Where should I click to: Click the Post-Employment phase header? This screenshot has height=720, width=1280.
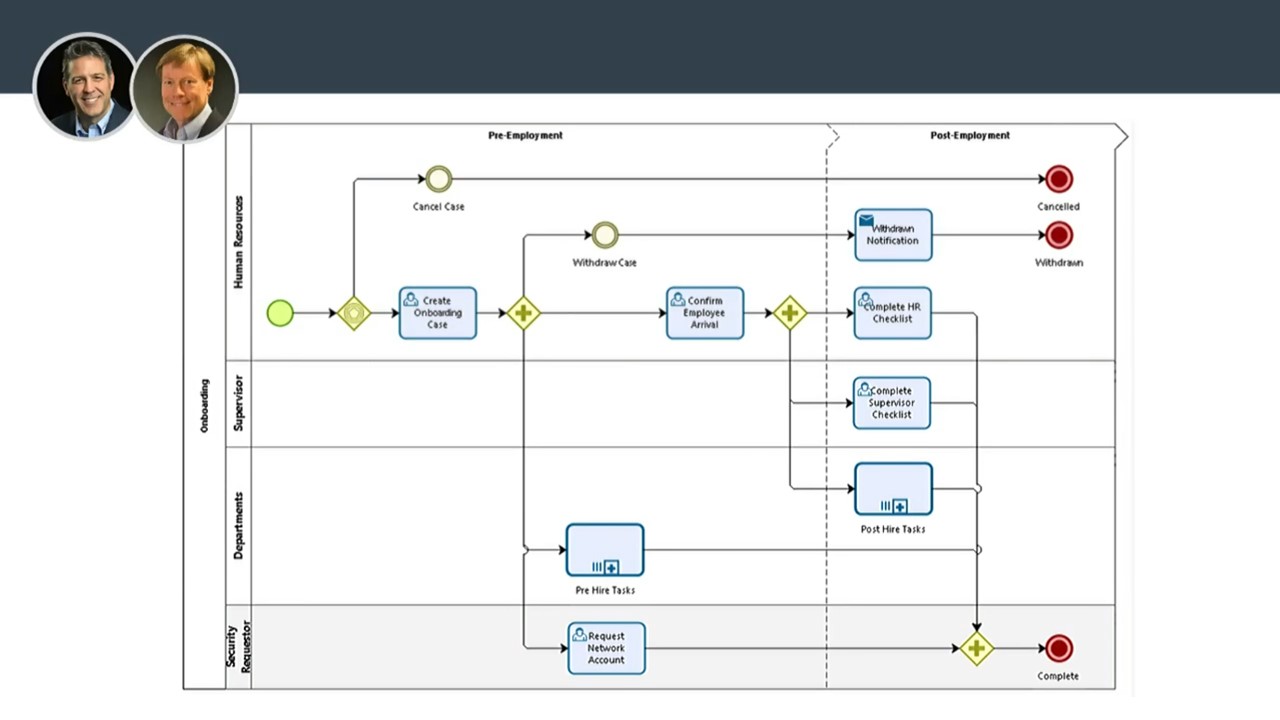(x=969, y=135)
